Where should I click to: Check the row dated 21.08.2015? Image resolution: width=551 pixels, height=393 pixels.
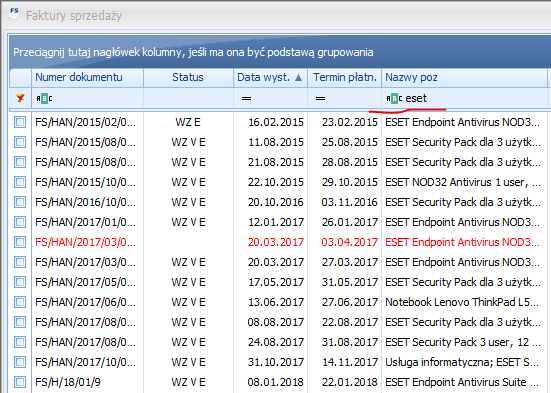click(x=20, y=162)
